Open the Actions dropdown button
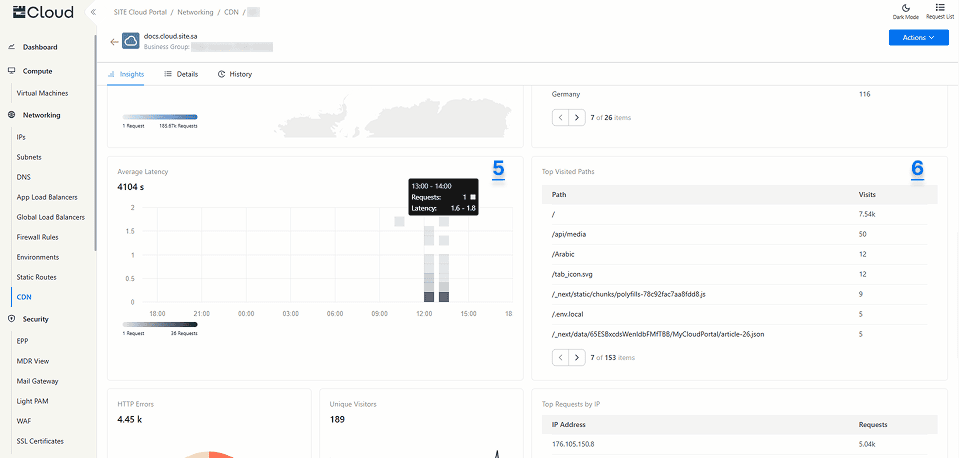Screen dimensions: 959x458 [x=918, y=37]
